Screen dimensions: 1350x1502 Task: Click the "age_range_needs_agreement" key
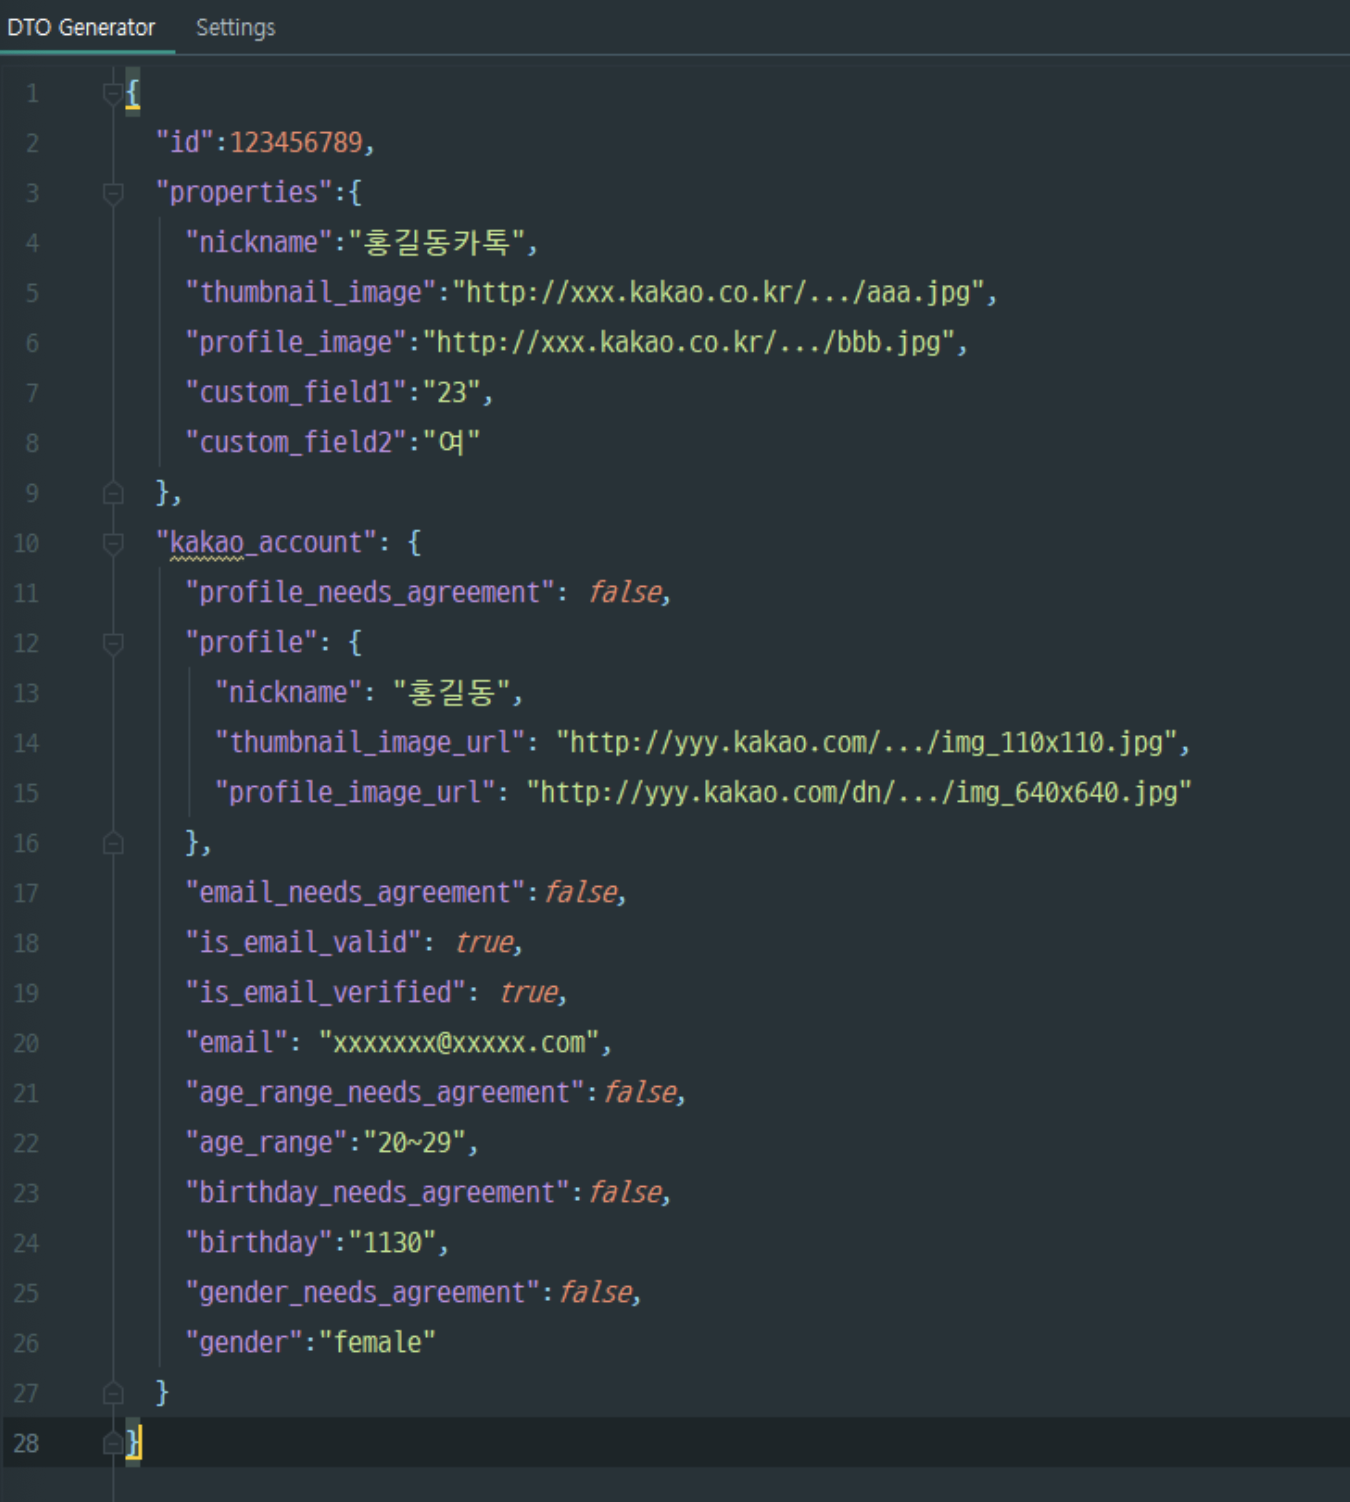385,1093
